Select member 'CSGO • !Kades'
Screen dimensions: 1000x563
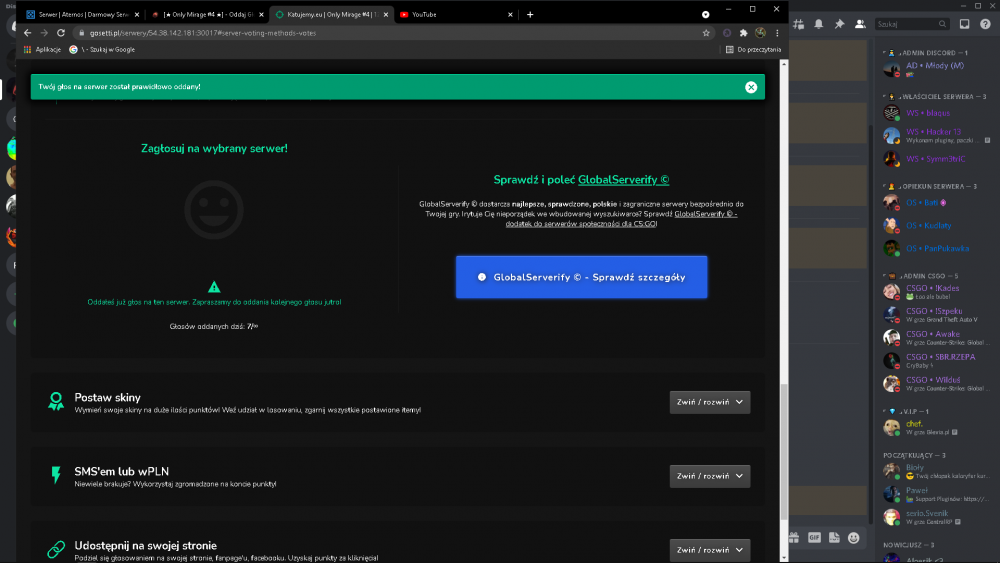936,291
